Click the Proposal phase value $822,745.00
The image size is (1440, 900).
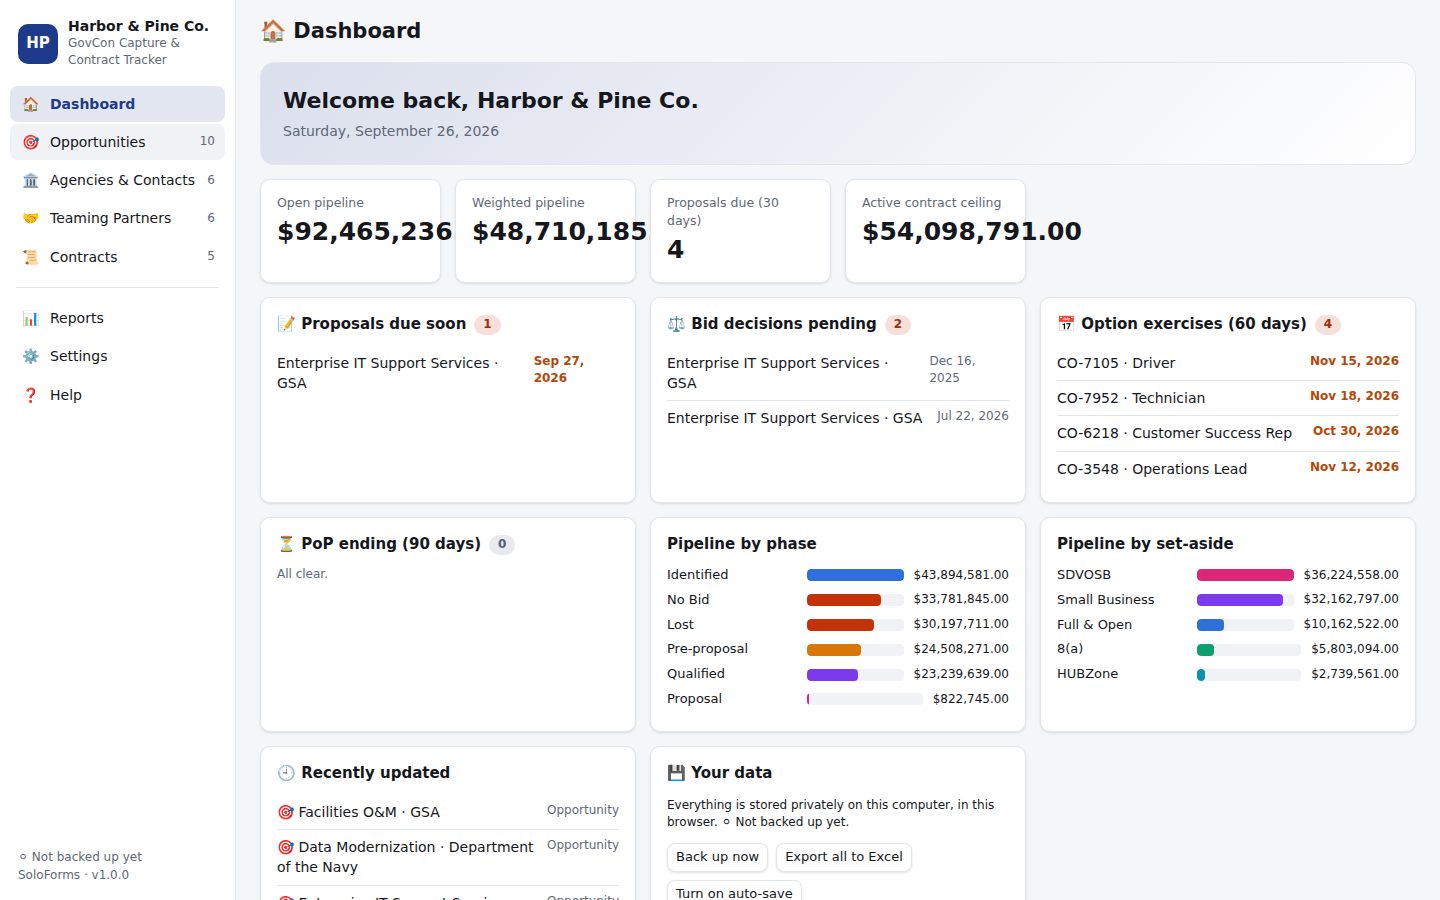(x=971, y=699)
